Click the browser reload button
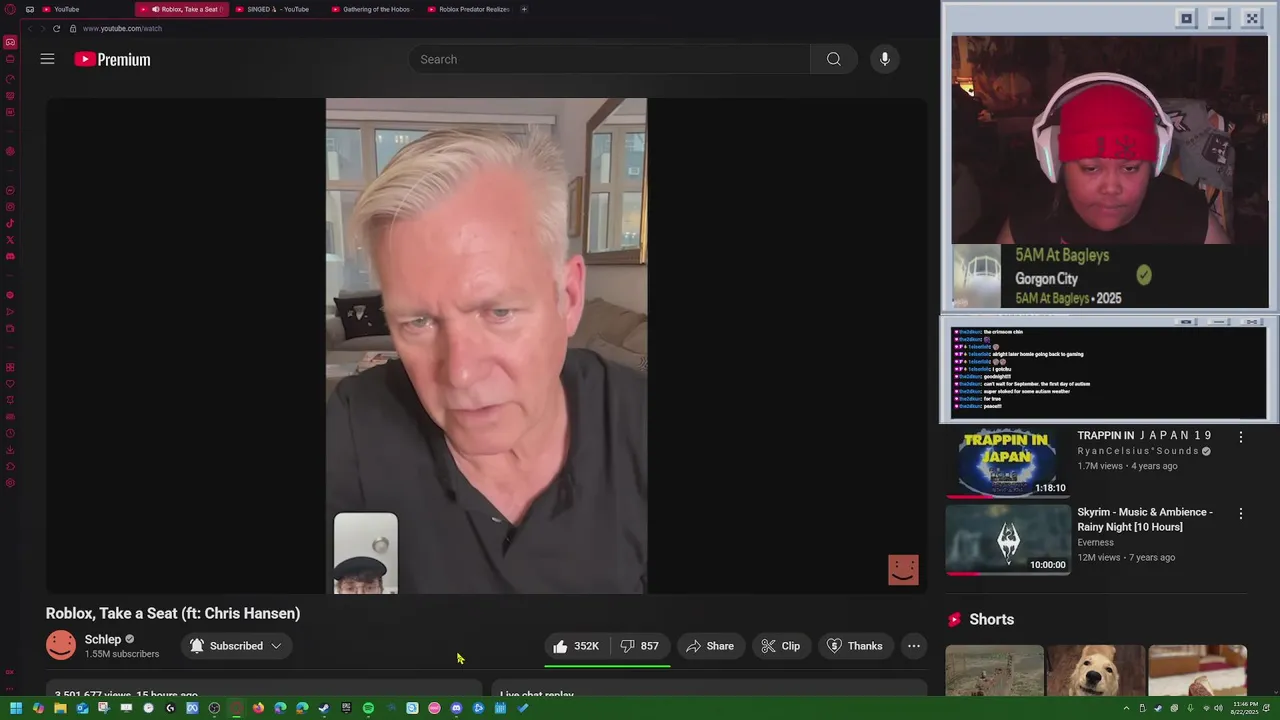The width and height of the screenshot is (1280, 720). [x=56, y=28]
